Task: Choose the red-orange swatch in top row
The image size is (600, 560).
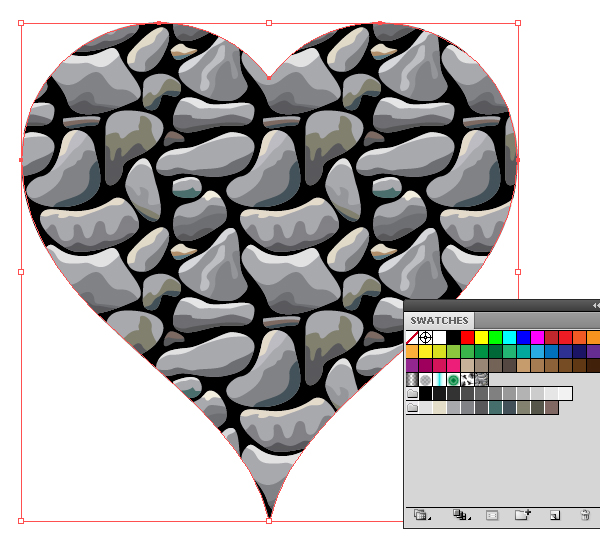Action: 579,338
